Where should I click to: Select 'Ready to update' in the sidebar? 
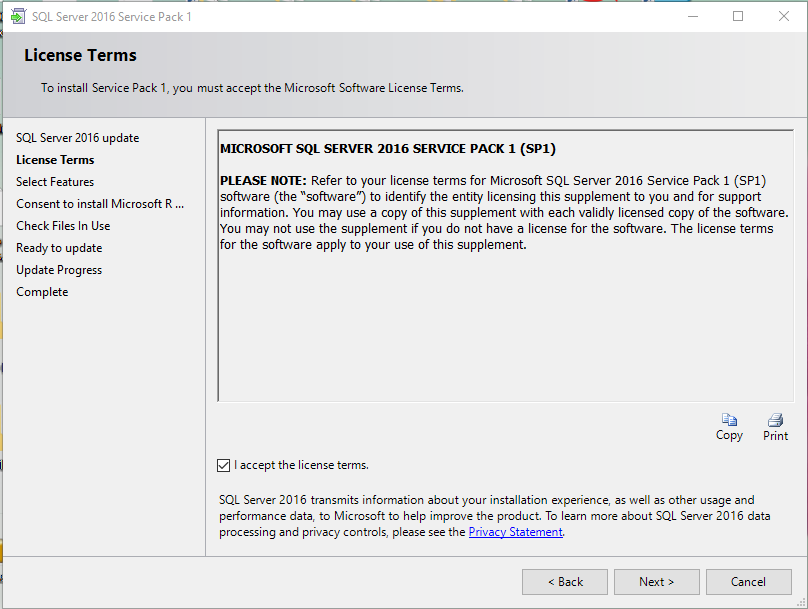(58, 247)
